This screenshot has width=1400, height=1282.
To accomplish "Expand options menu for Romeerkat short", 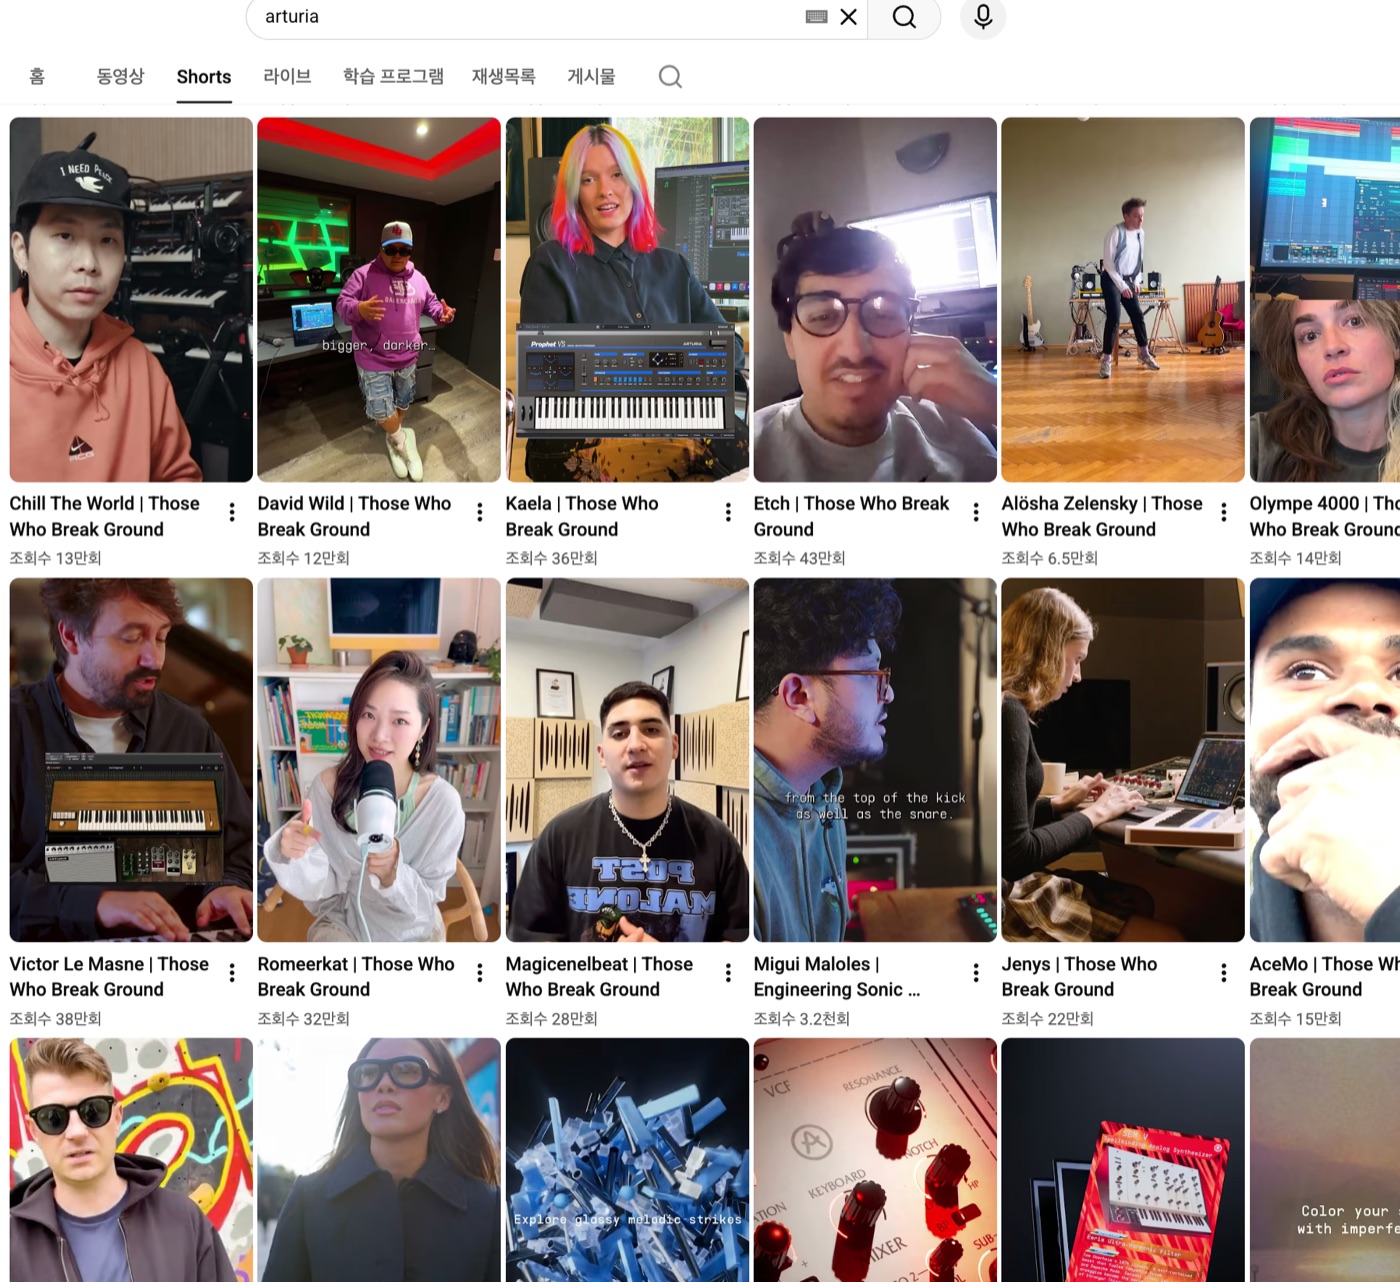I will tap(480, 973).
